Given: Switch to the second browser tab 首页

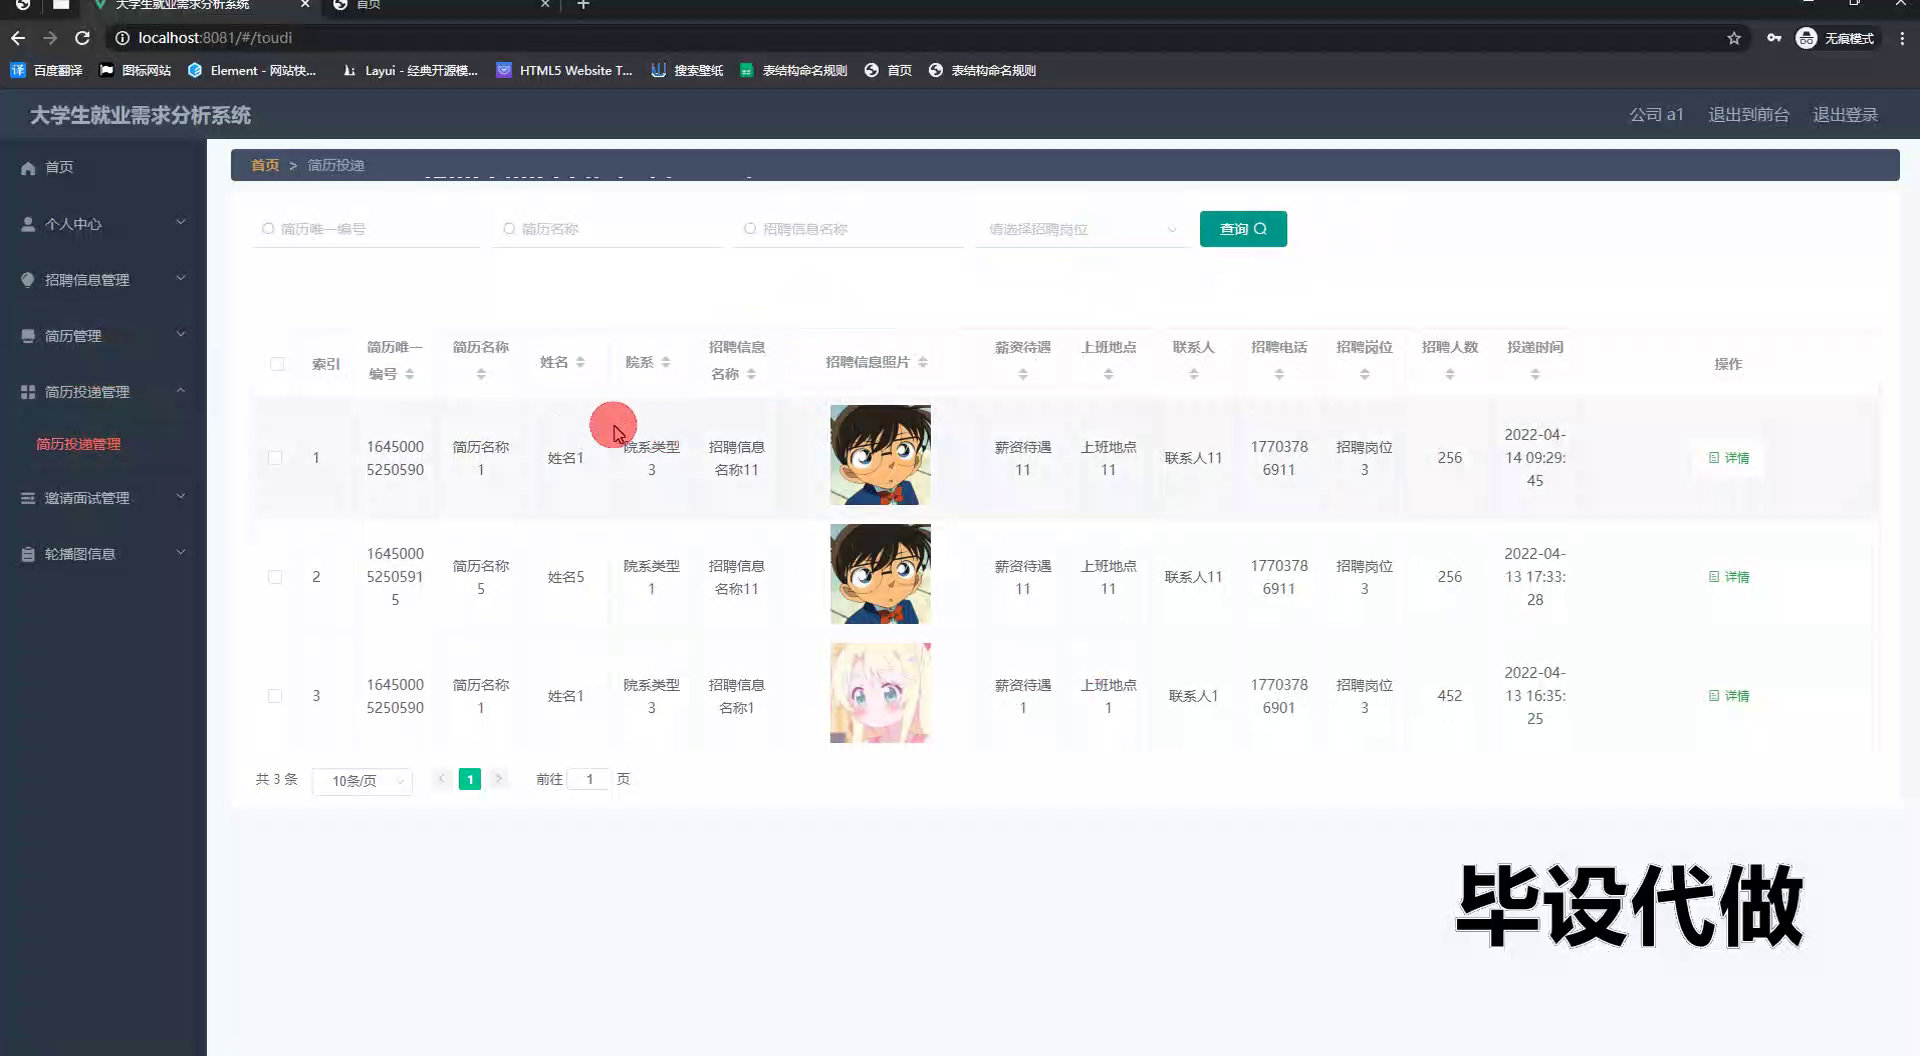Looking at the screenshot, I should tap(440, 5).
